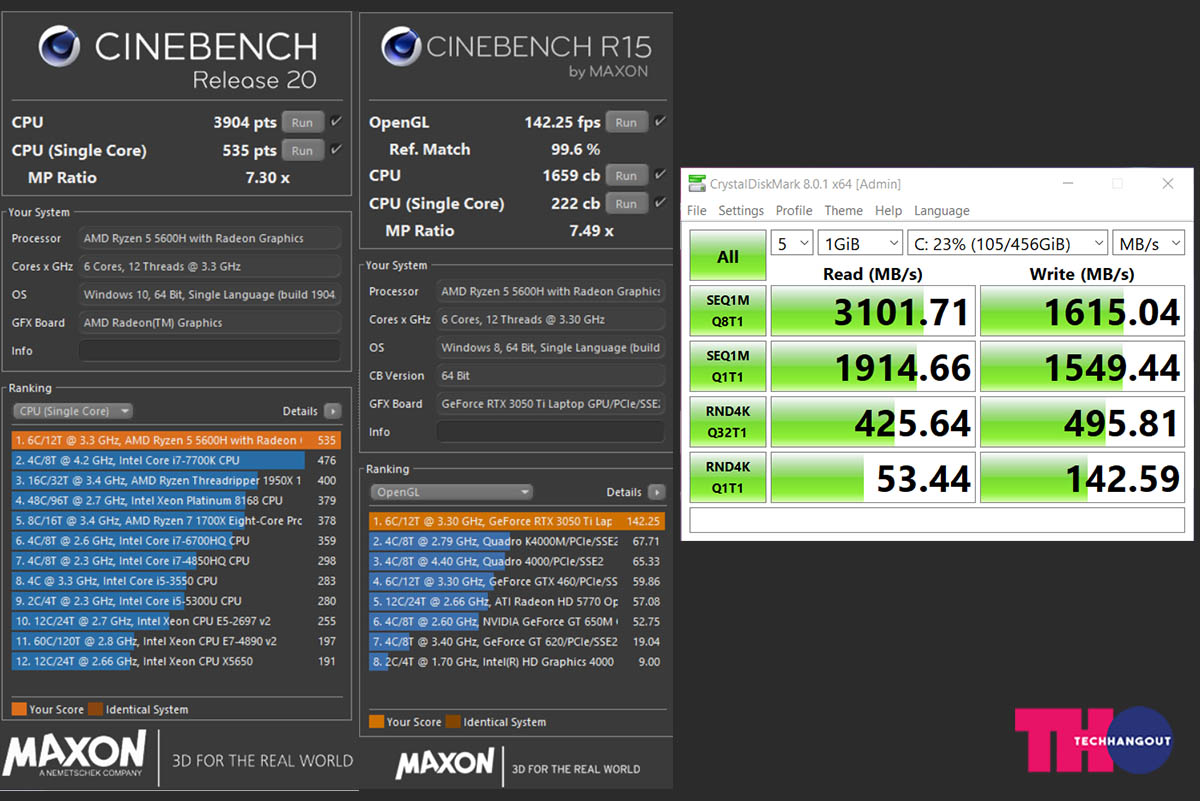Screen dimensions: 1200x801
Task: Toggle CPU checkmark in Cinebench R15
Action: click(660, 175)
